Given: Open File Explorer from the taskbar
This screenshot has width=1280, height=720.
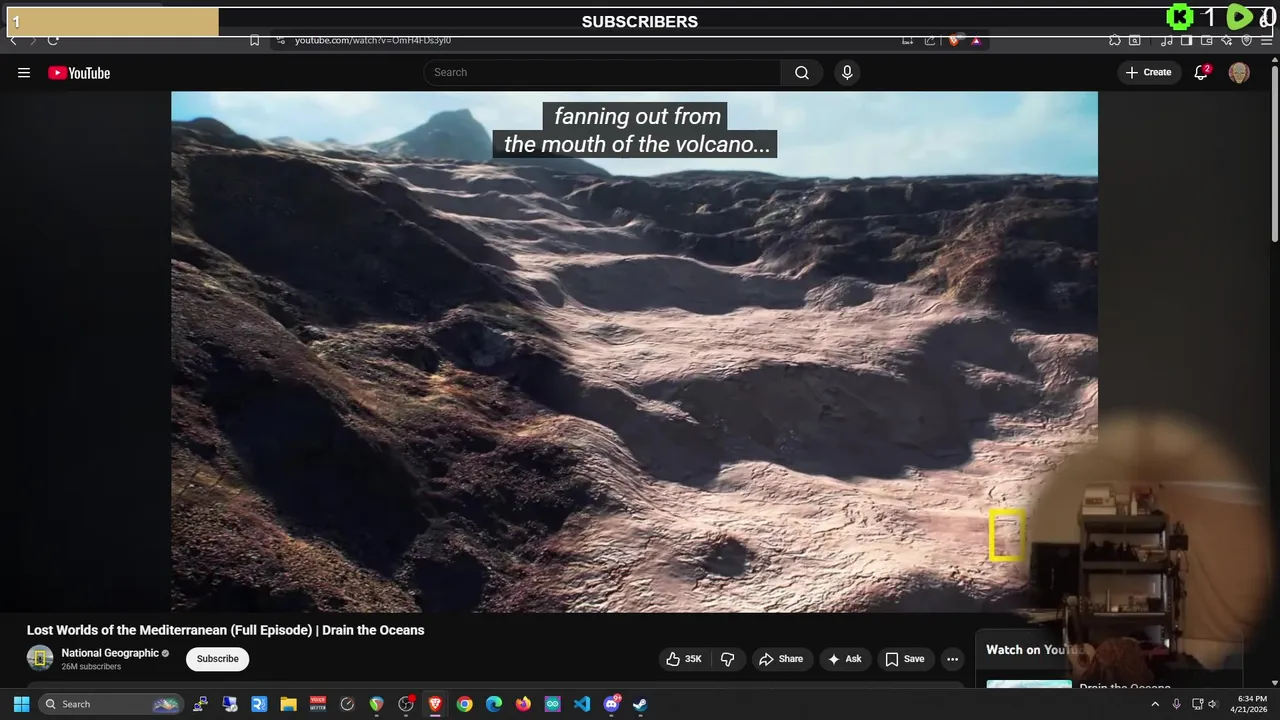Looking at the screenshot, I should coord(288,704).
